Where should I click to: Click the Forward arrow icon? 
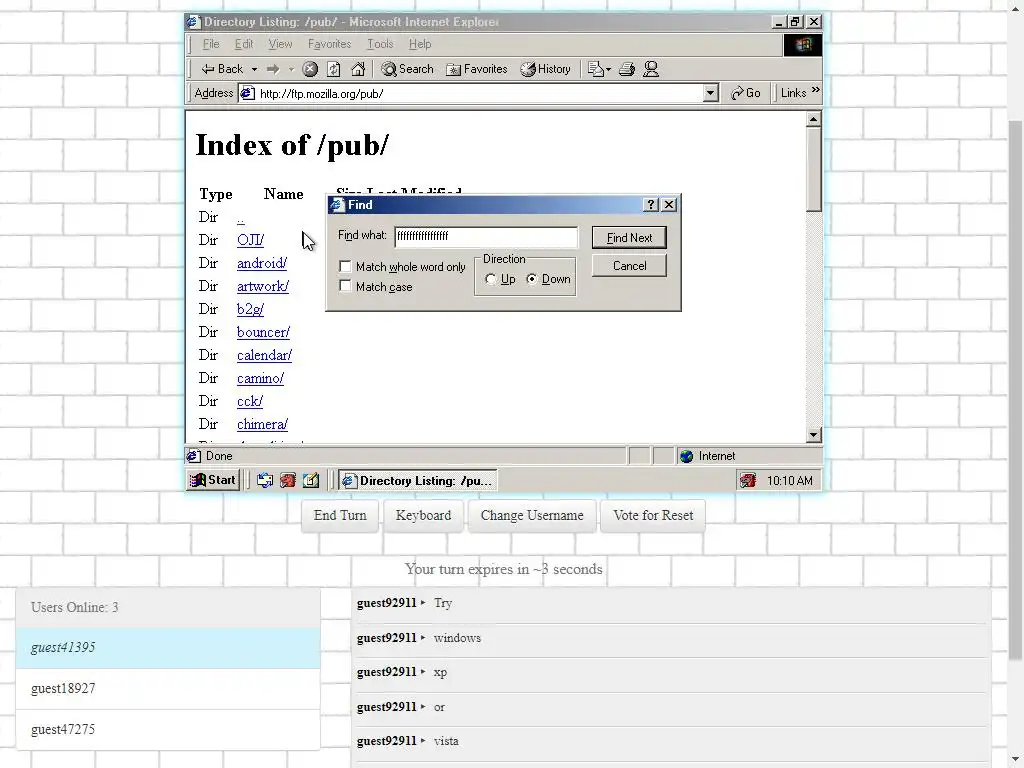(273, 69)
